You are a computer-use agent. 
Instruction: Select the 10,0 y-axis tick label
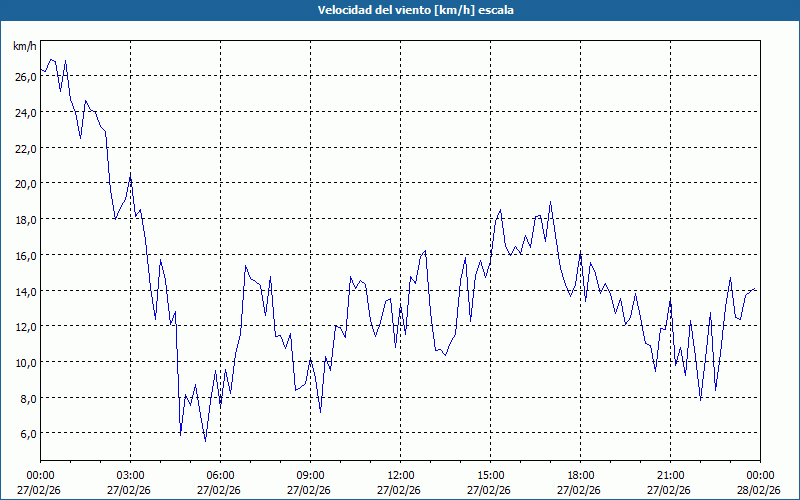click(25, 362)
